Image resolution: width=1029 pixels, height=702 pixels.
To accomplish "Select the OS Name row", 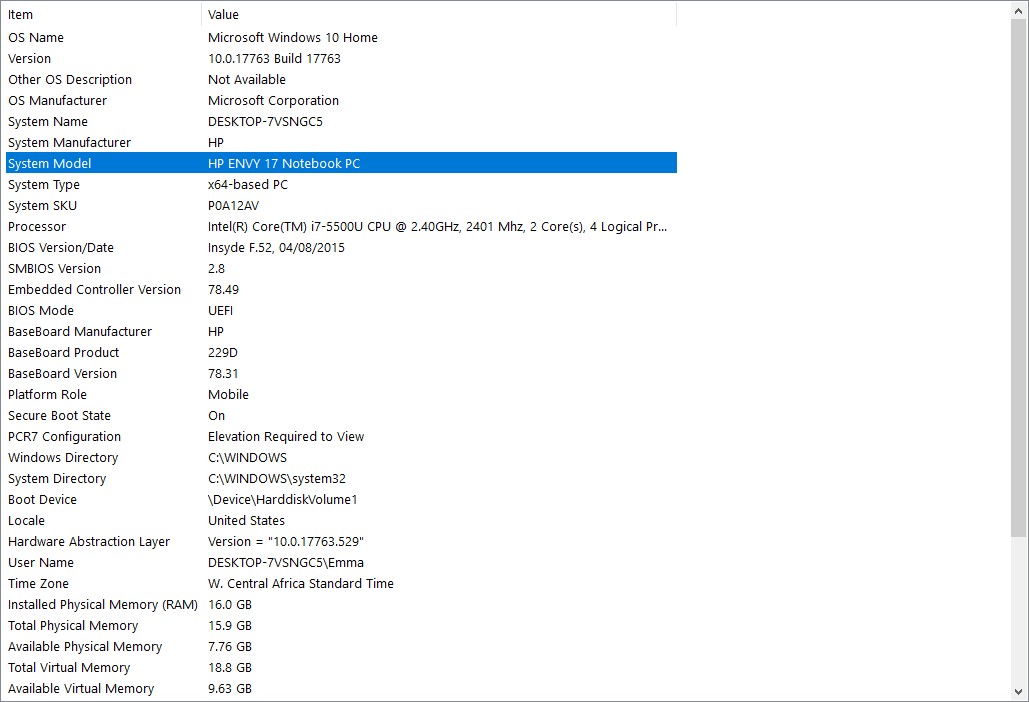I will coord(341,37).
